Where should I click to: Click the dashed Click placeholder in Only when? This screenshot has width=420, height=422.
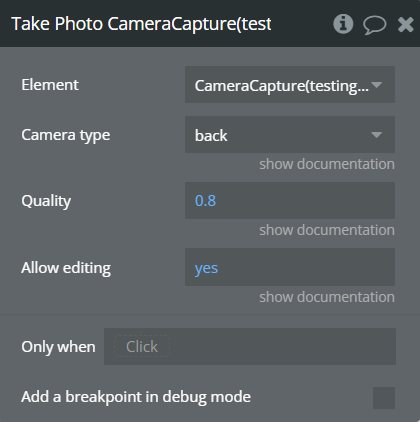click(x=142, y=347)
